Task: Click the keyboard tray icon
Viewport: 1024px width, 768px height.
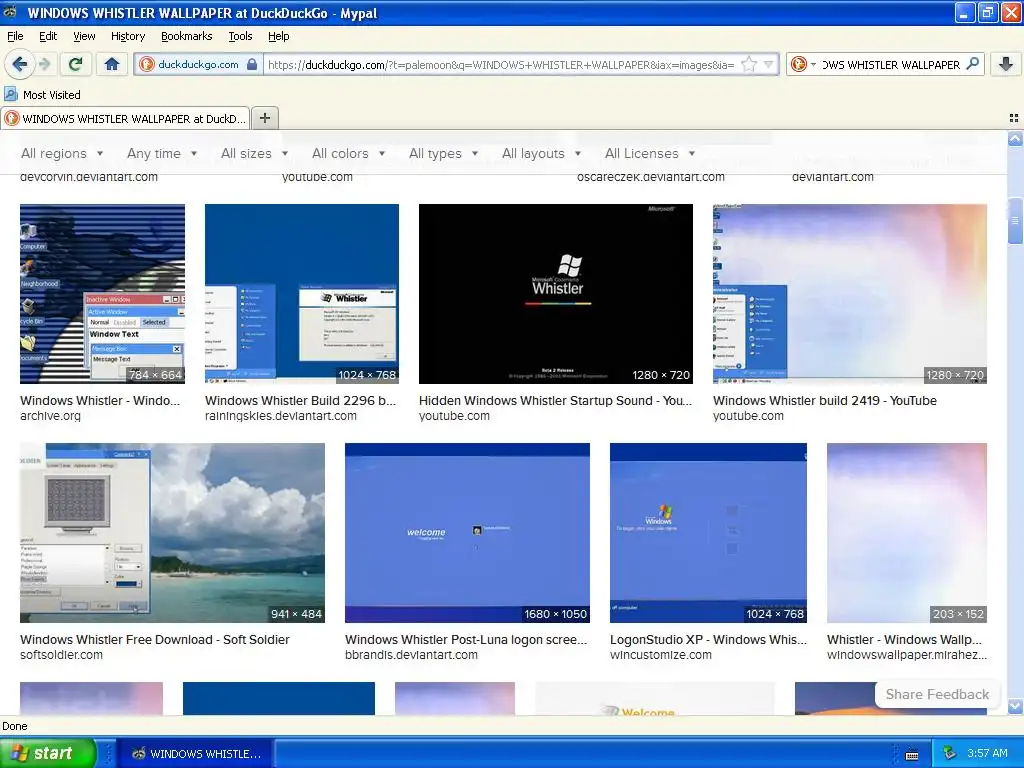Action: point(912,754)
